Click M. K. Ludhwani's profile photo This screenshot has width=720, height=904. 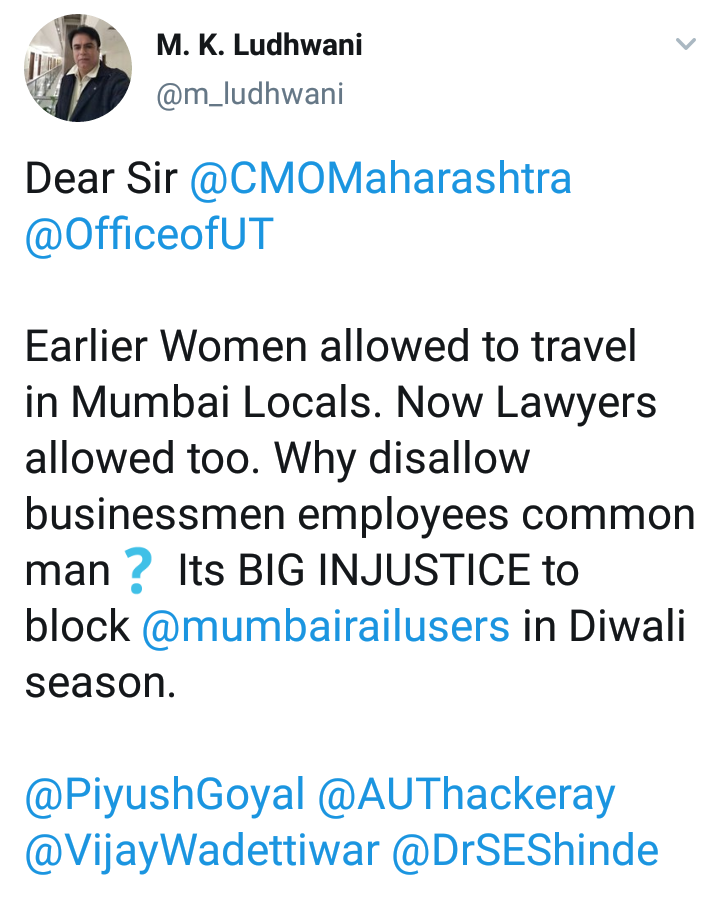coord(78,71)
